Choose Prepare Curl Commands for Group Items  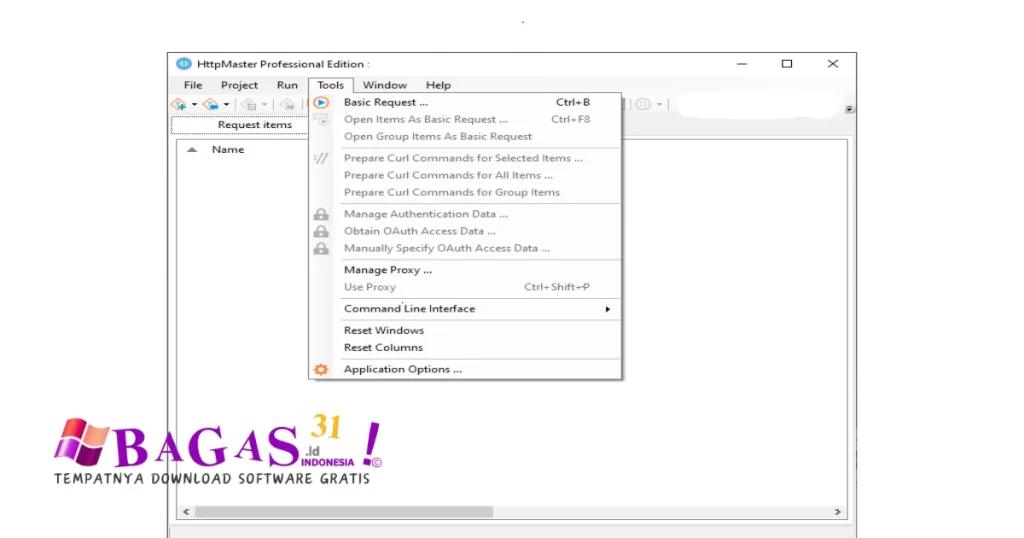point(466,192)
